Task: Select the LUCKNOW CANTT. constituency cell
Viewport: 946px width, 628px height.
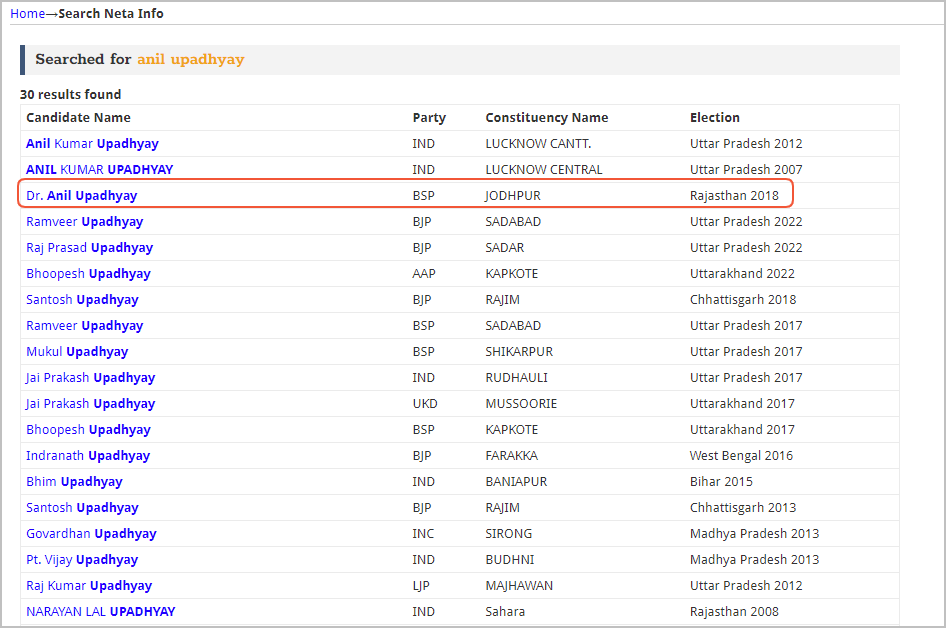Action: 538,144
